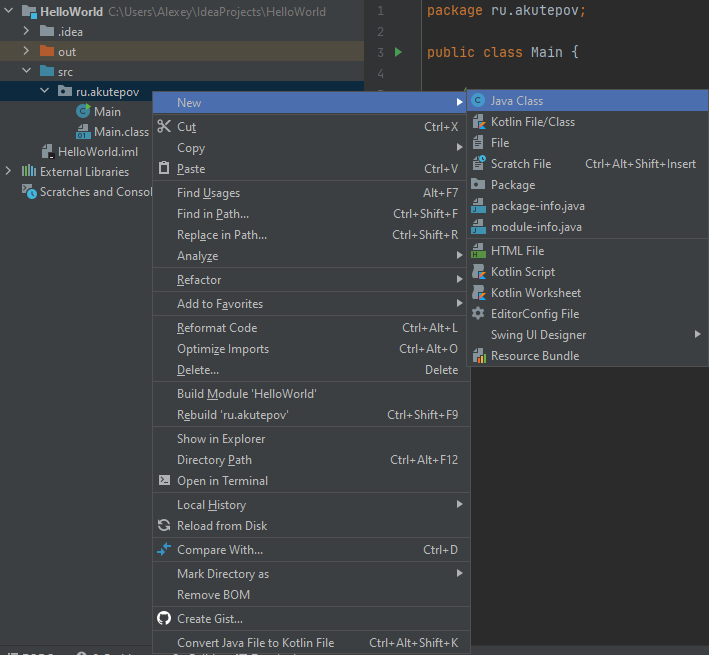Collapse the HelloWorld project root
709x655 pixels.
coord(9,9)
